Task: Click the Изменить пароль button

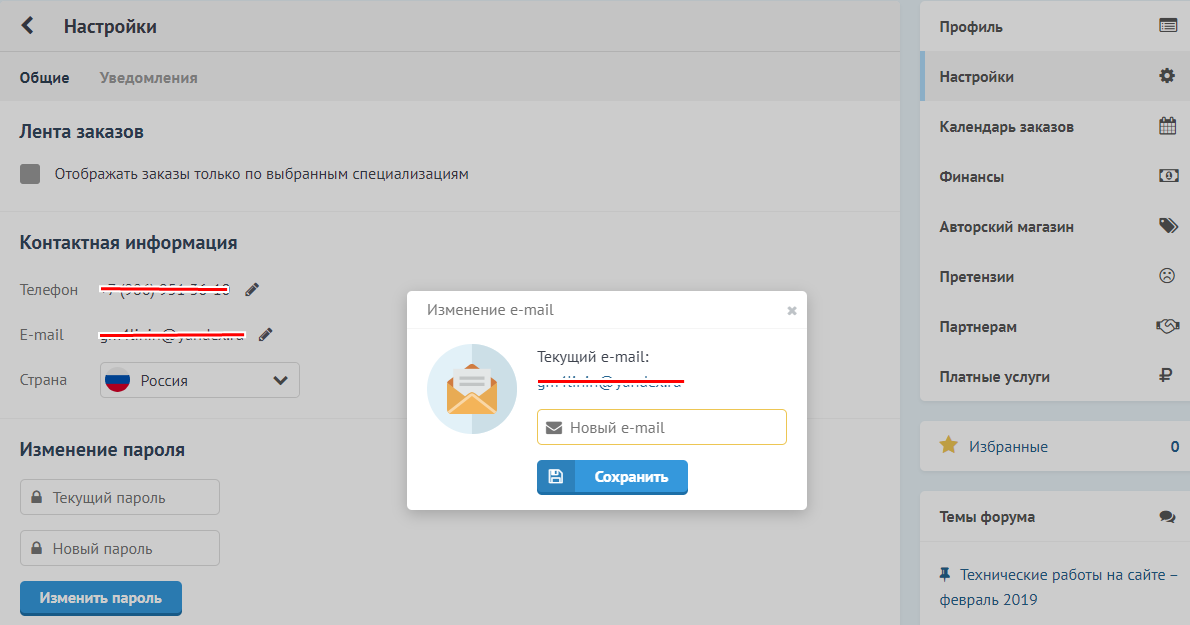Action: click(101, 598)
